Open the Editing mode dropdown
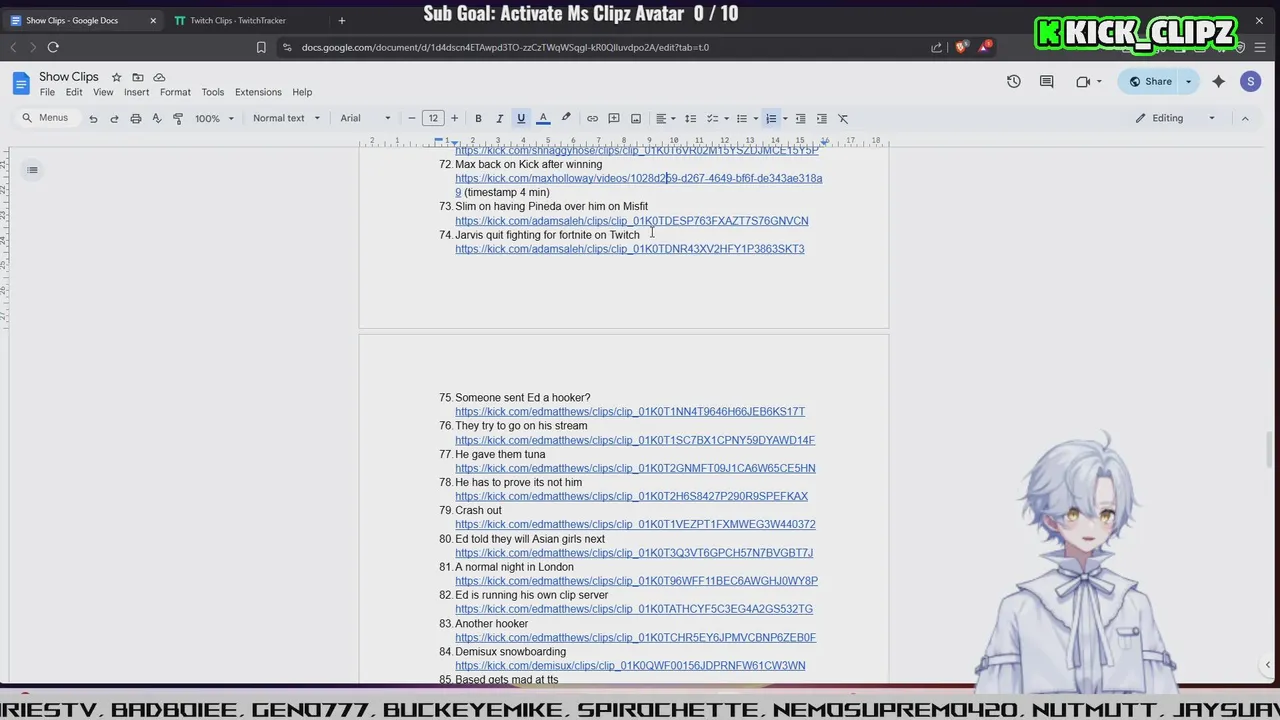This screenshot has width=1280, height=720. point(1175,118)
